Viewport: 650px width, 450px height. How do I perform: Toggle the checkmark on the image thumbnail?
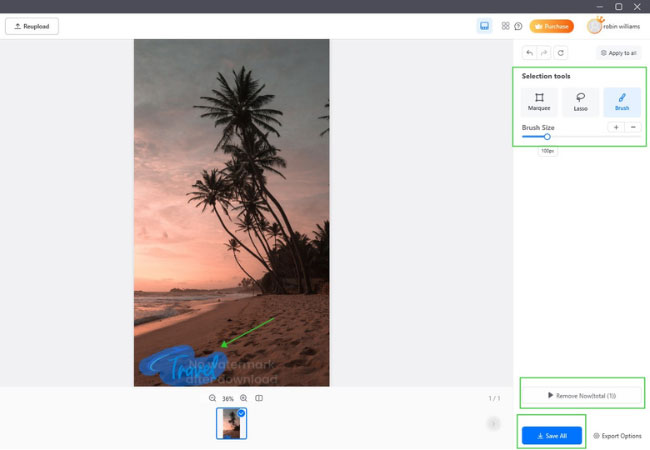tap(241, 412)
